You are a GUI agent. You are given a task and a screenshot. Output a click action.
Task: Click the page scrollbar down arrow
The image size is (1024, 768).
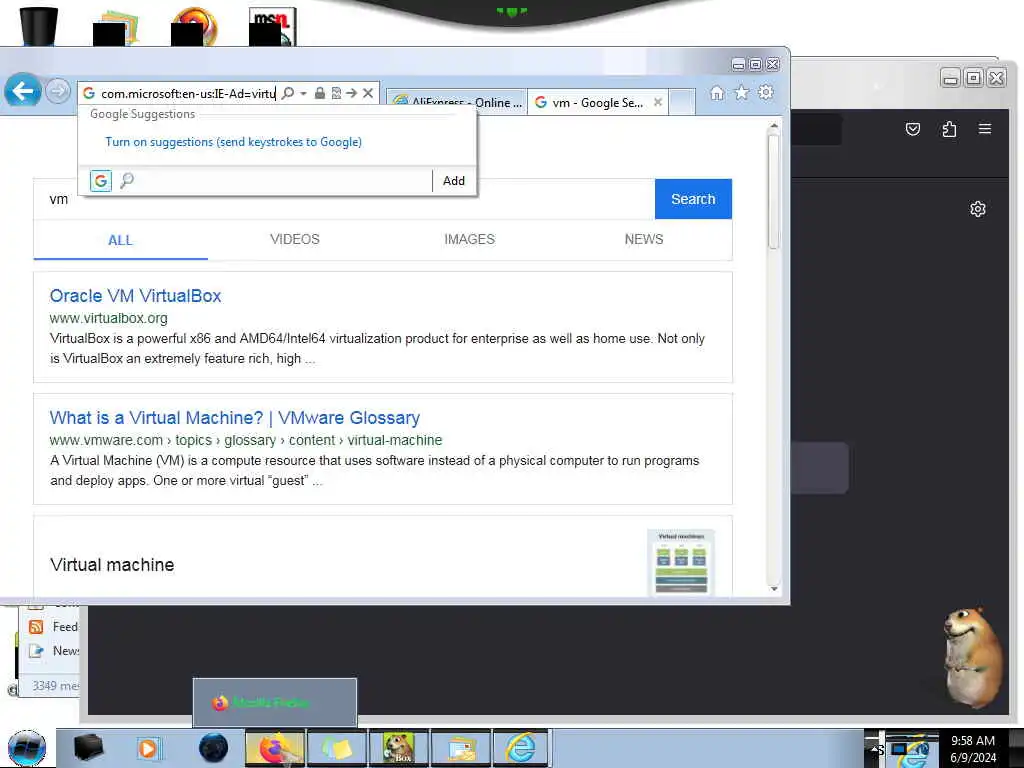pyautogui.click(x=774, y=588)
